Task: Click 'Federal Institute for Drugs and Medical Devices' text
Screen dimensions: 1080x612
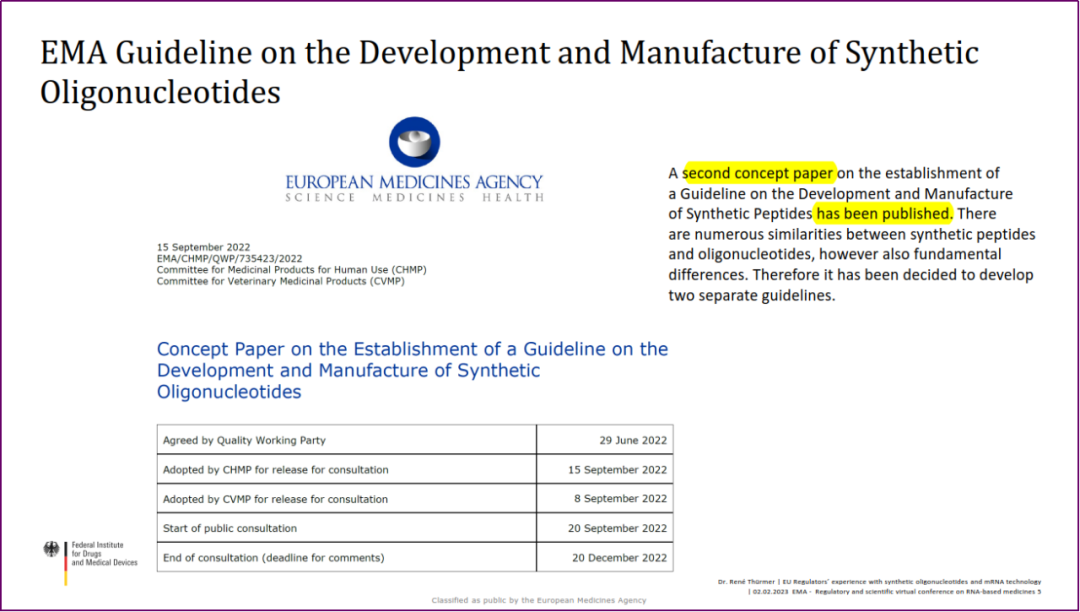Action: 104,553
